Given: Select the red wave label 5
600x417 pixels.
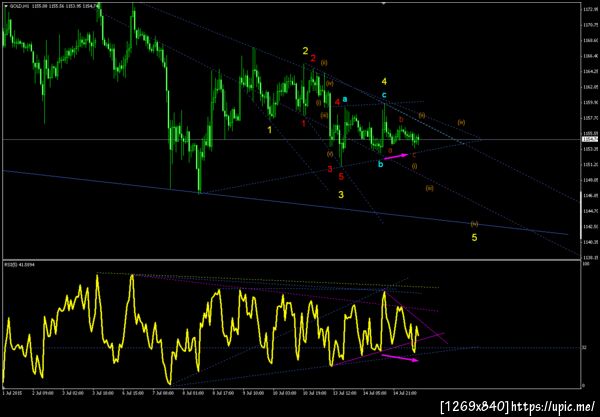Looking at the screenshot, I should pyautogui.click(x=341, y=176).
